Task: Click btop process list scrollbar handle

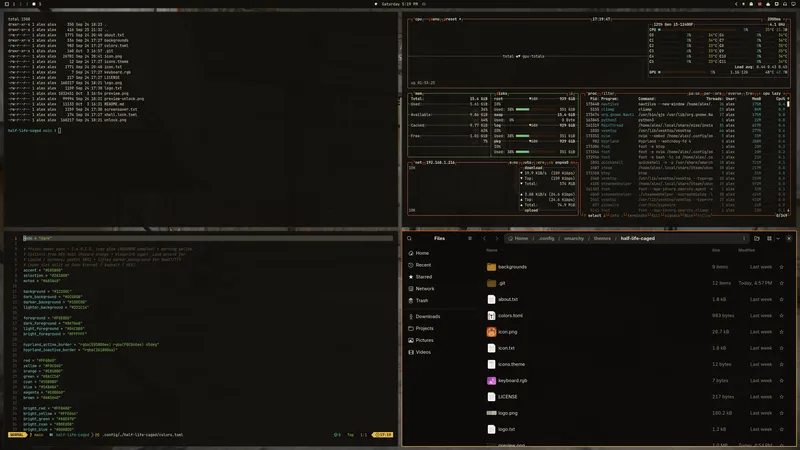Action: coord(788,104)
